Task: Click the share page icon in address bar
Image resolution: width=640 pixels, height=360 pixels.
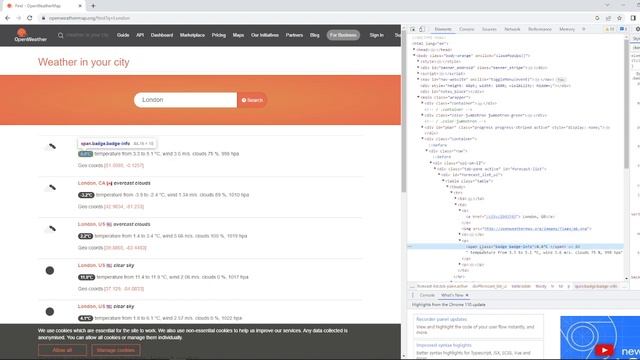Action: click(x=608, y=18)
